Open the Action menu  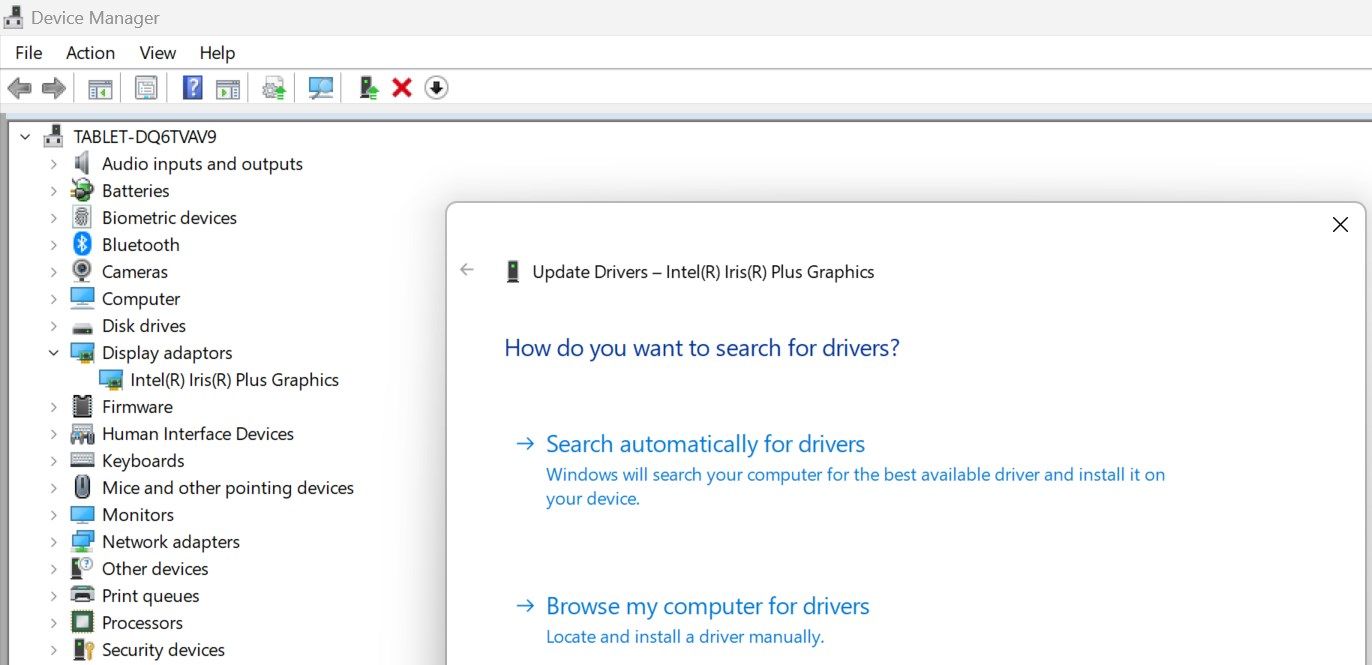coord(90,52)
